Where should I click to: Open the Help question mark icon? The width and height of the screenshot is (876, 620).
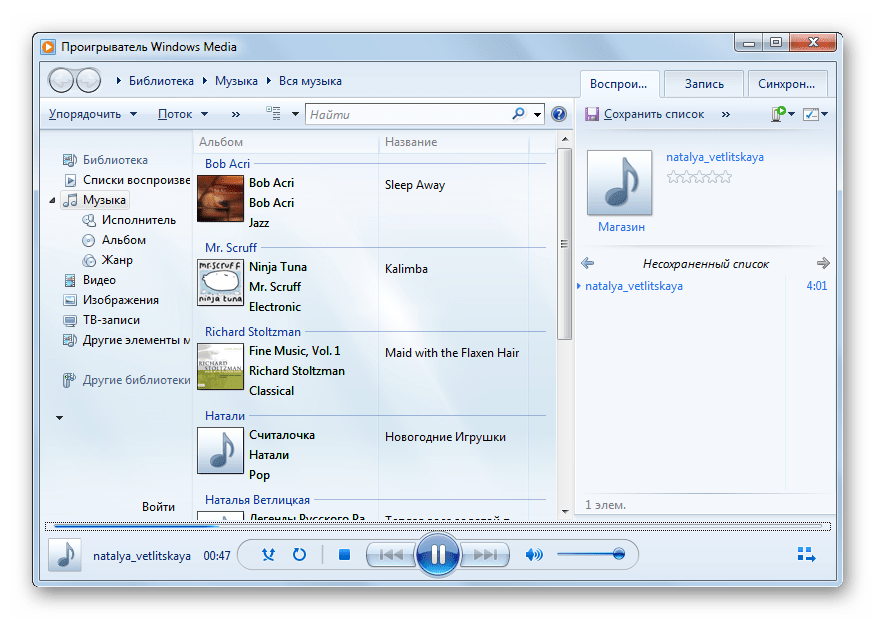click(x=559, y=114)
